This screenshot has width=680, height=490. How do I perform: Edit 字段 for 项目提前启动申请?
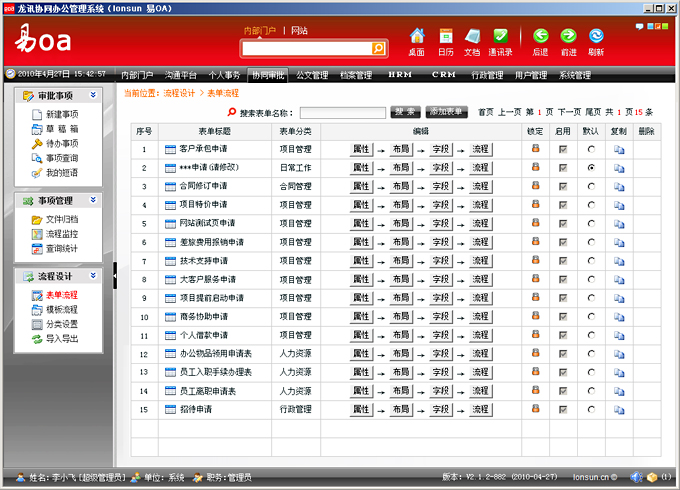[441, 298]
